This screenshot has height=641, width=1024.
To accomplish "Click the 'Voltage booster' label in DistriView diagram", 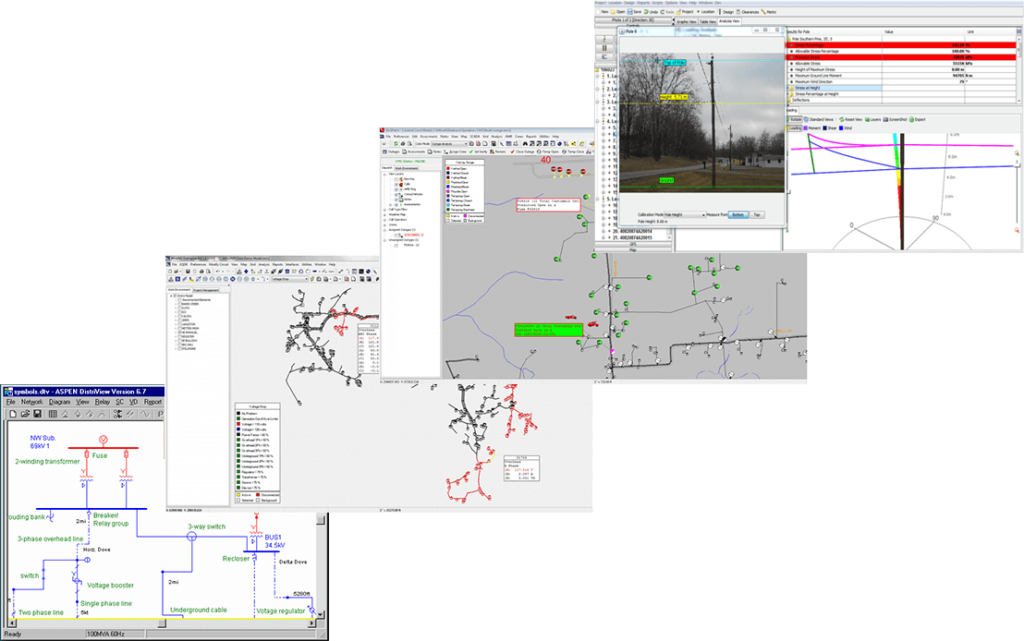I will (x=110, y=586).
